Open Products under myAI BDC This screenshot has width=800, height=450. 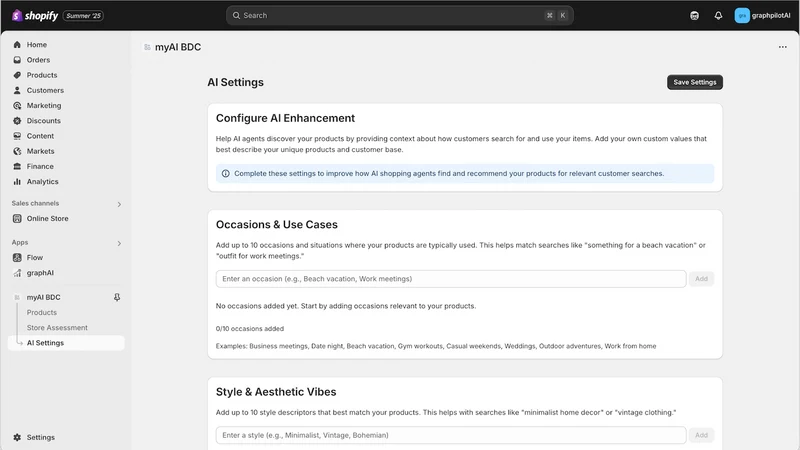pyautogui.click(x=42, y=312)
